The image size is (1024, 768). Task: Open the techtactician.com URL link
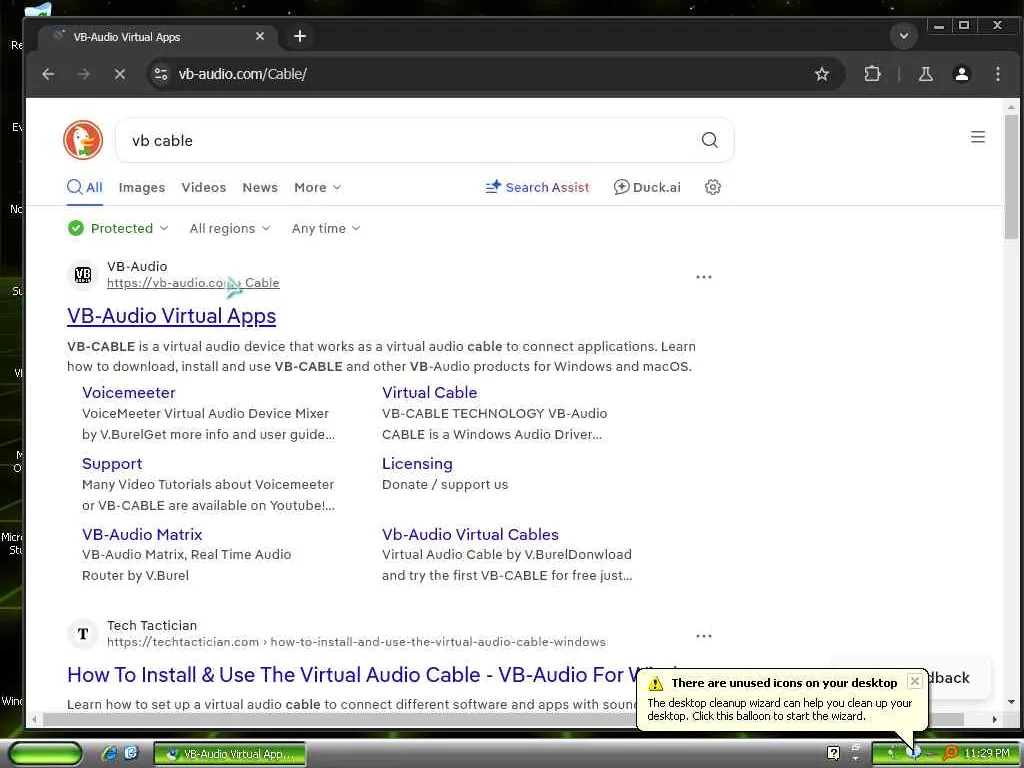[x=357, y=642]
